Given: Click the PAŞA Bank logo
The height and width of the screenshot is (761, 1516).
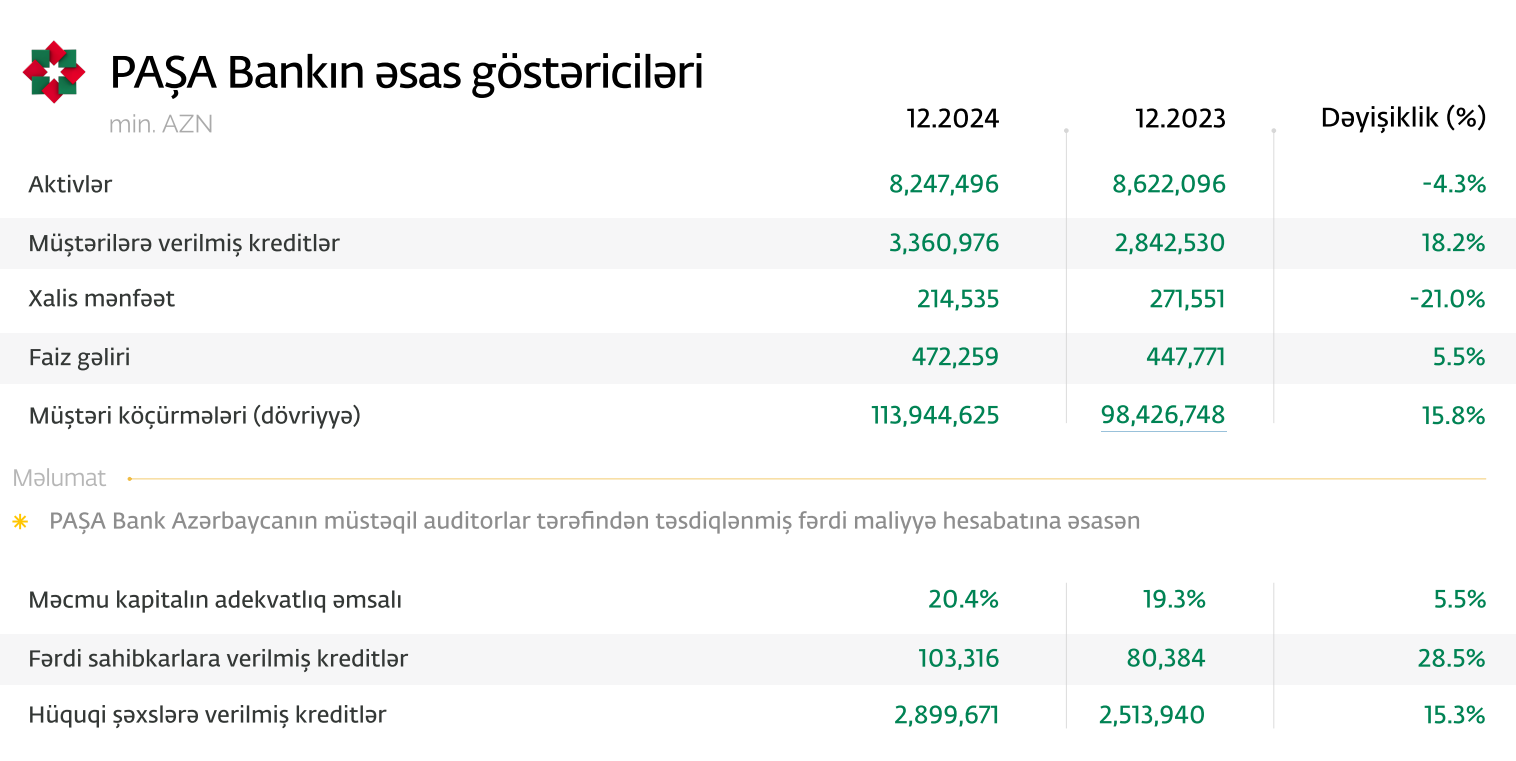Looking at the screenshot, I should pyautogui.click(x=54, y=72).
